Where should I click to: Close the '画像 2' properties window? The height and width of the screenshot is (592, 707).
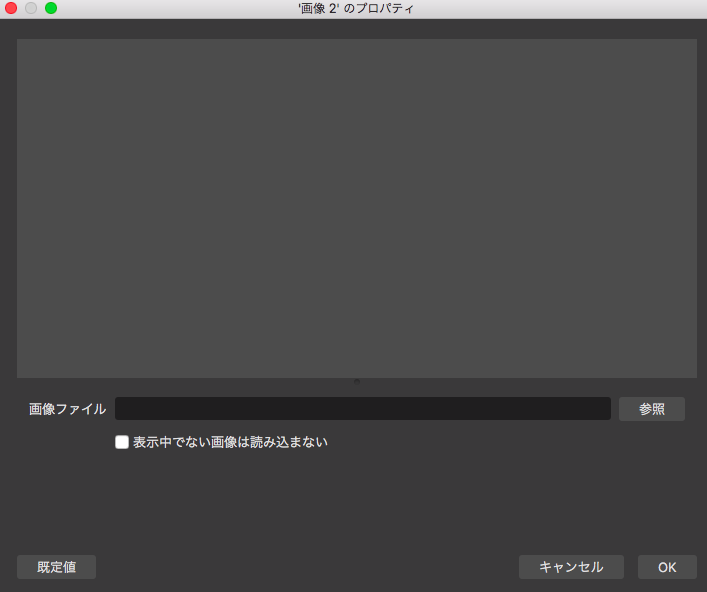point(11,8)
